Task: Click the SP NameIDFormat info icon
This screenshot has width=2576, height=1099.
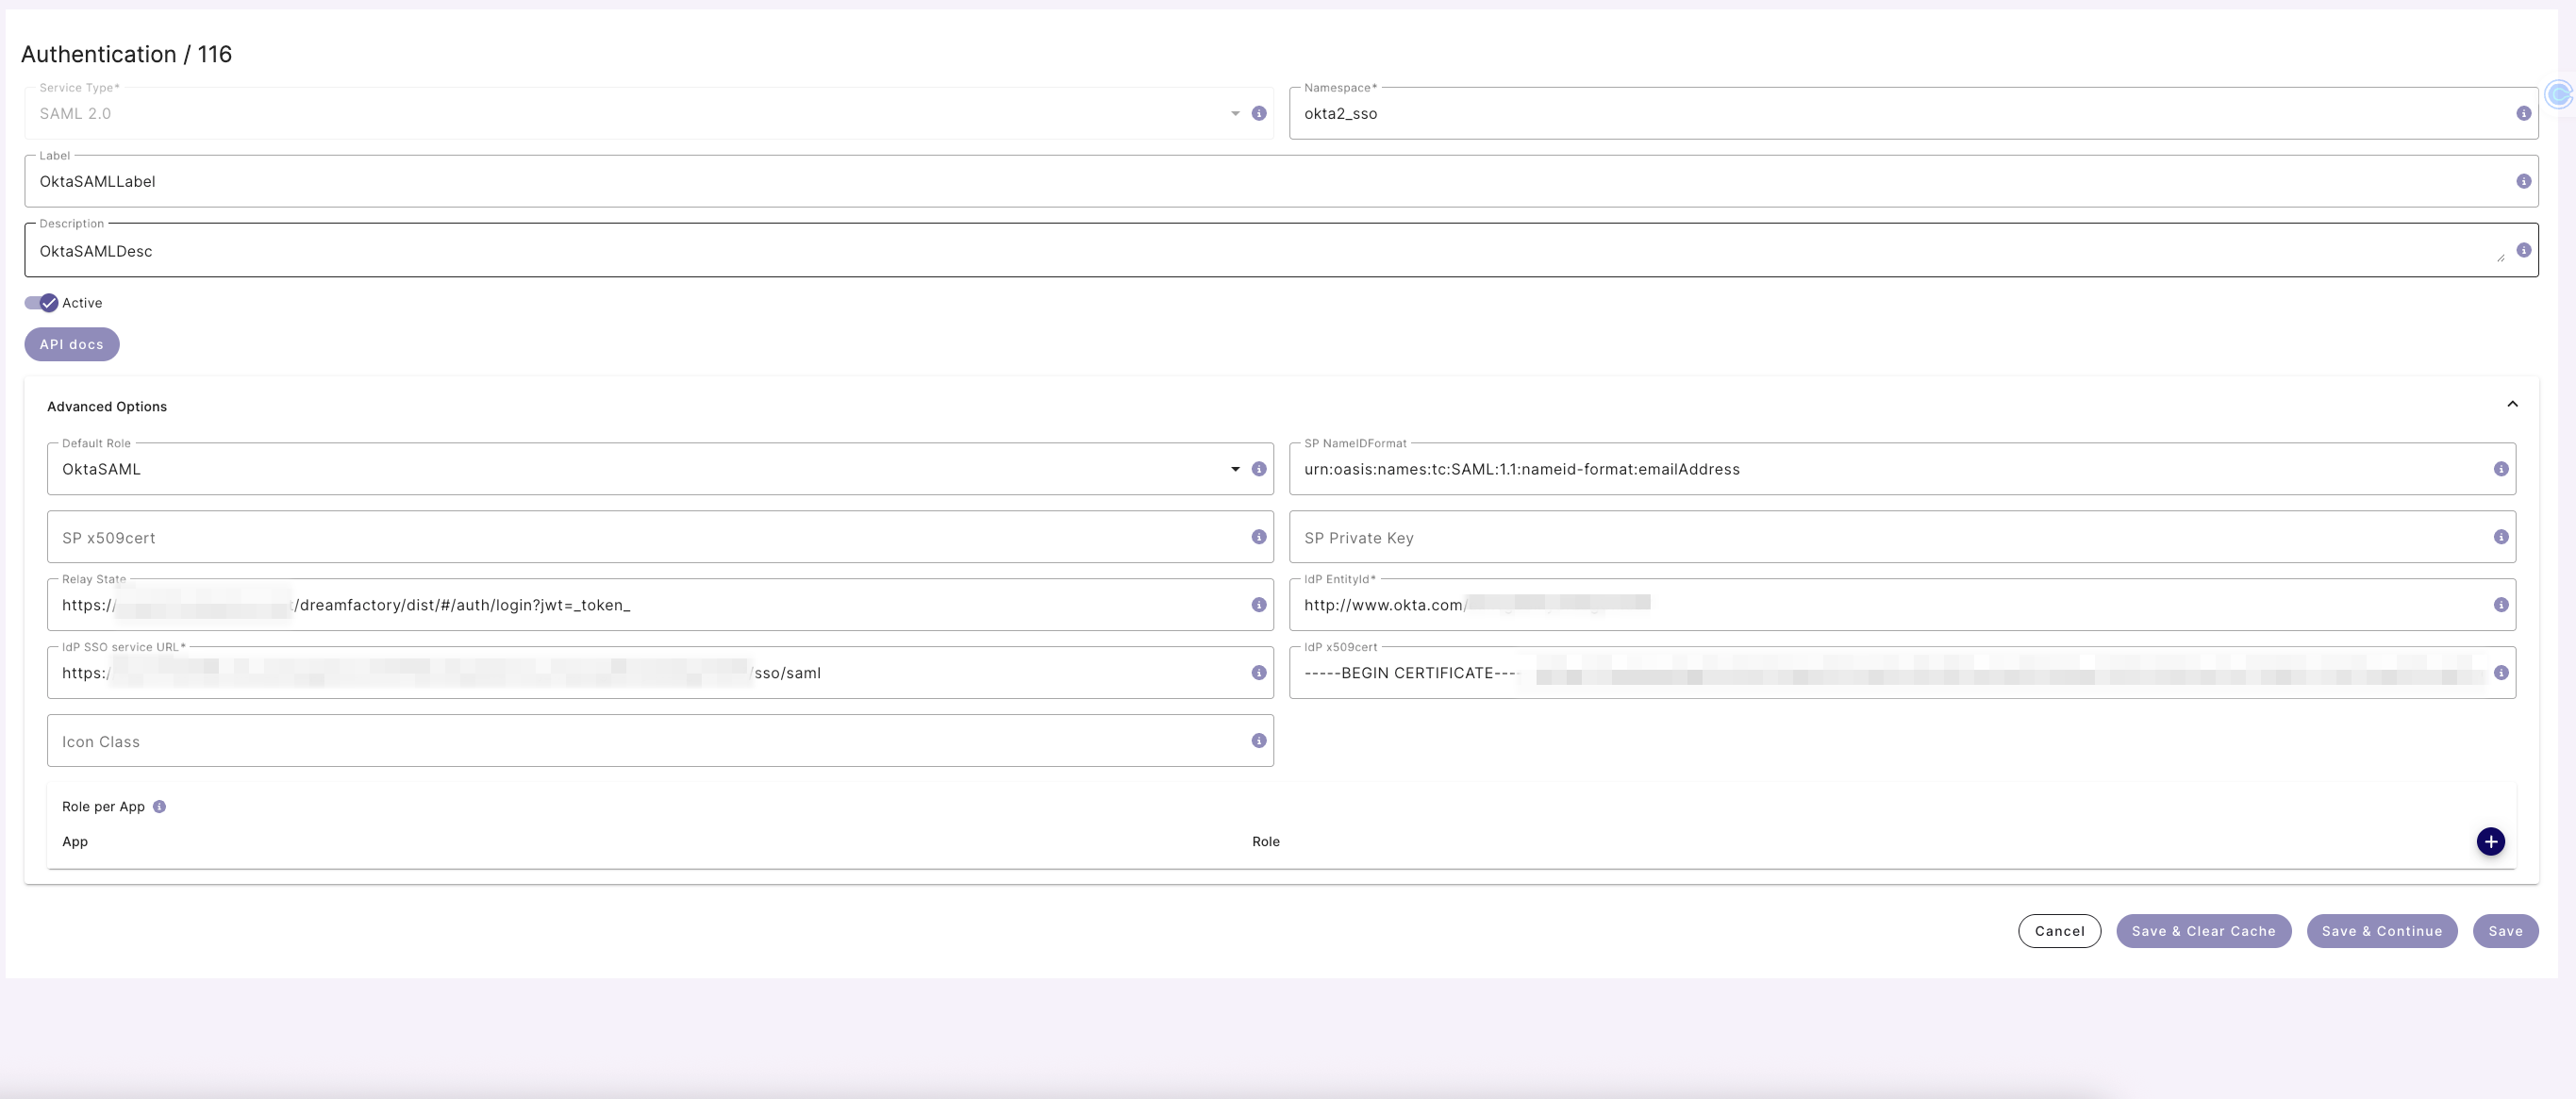Action: (x=2501, y=468)
